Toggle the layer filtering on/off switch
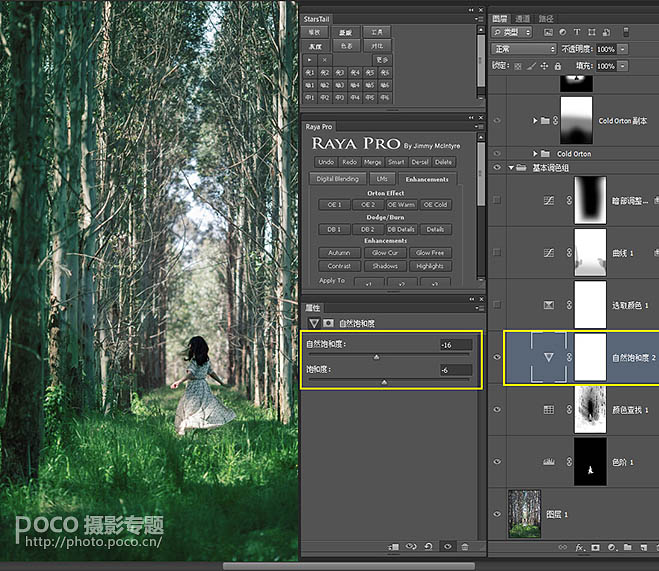 pos(626,32)
